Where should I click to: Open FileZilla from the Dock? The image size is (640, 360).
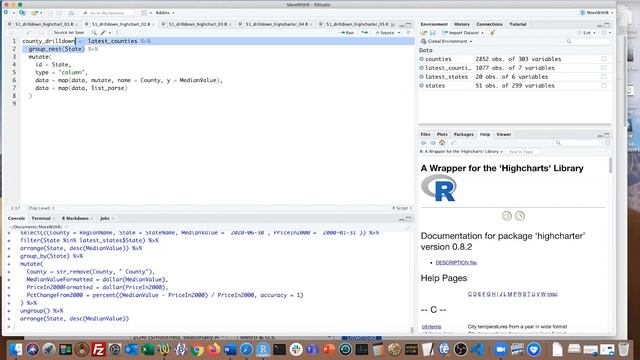tap(98, 350)
